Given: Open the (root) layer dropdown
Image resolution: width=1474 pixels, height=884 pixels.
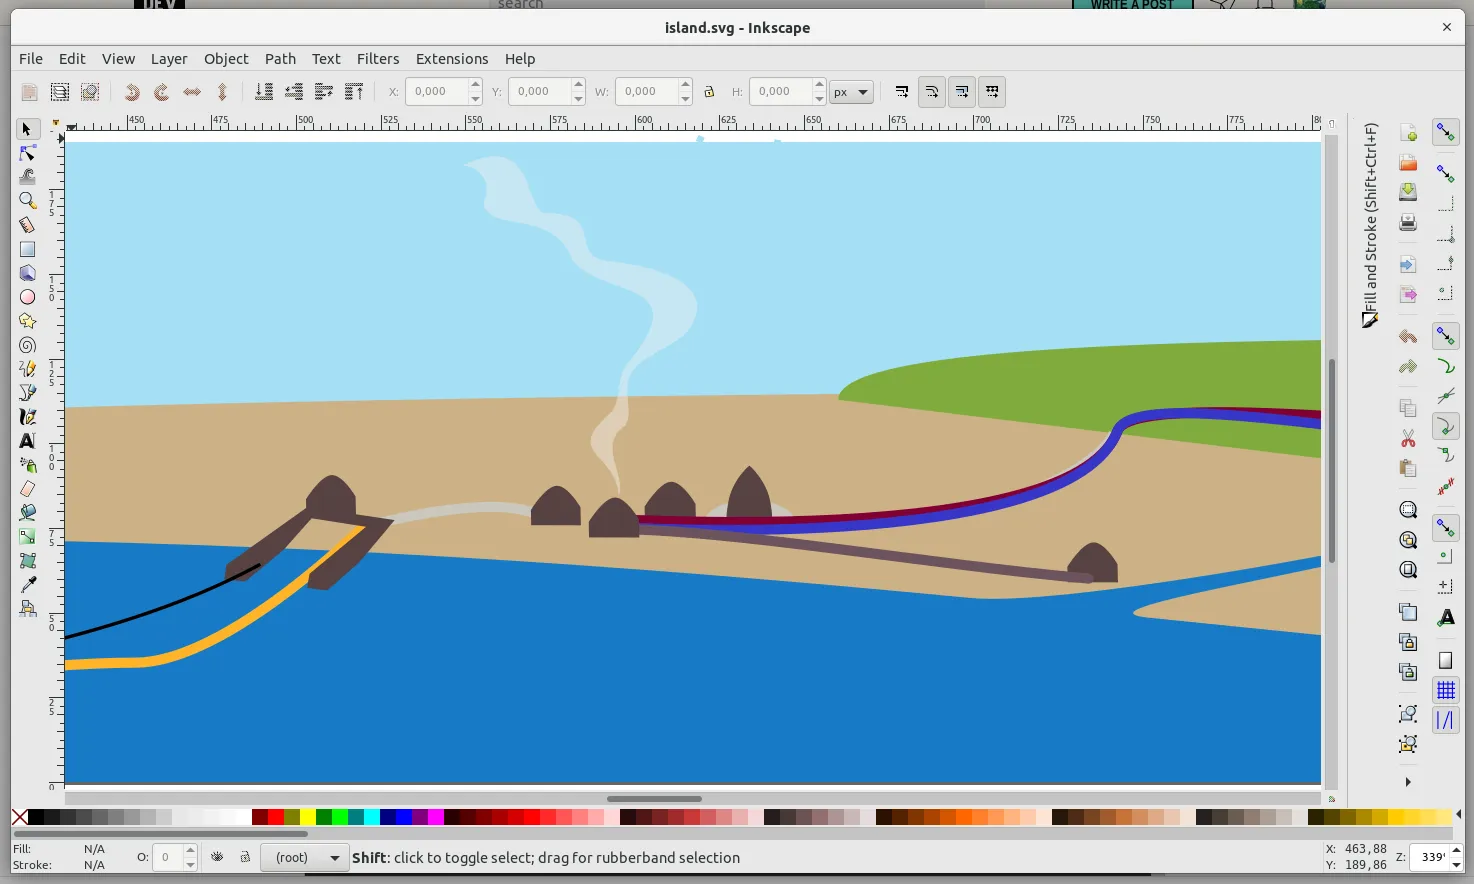Looking at the screenshot, I should pyautogui.click(x=304, y=857).
